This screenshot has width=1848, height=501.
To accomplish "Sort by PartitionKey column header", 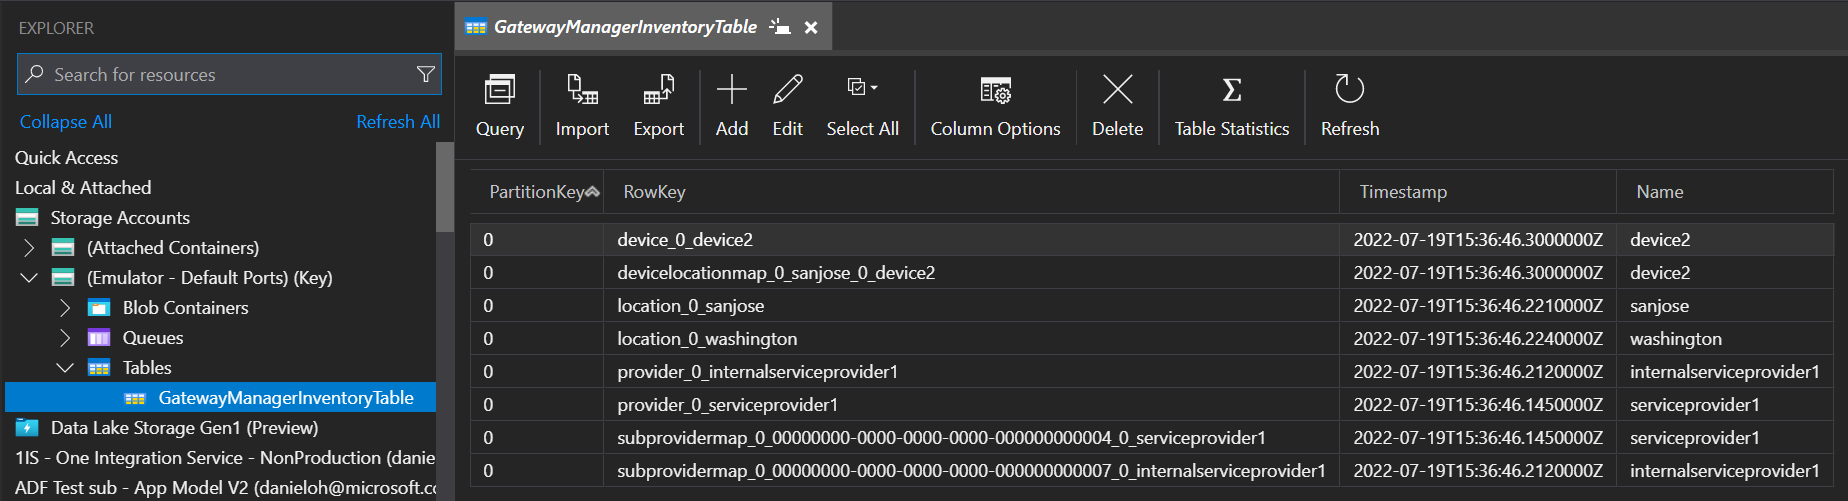I will point(537,191).
